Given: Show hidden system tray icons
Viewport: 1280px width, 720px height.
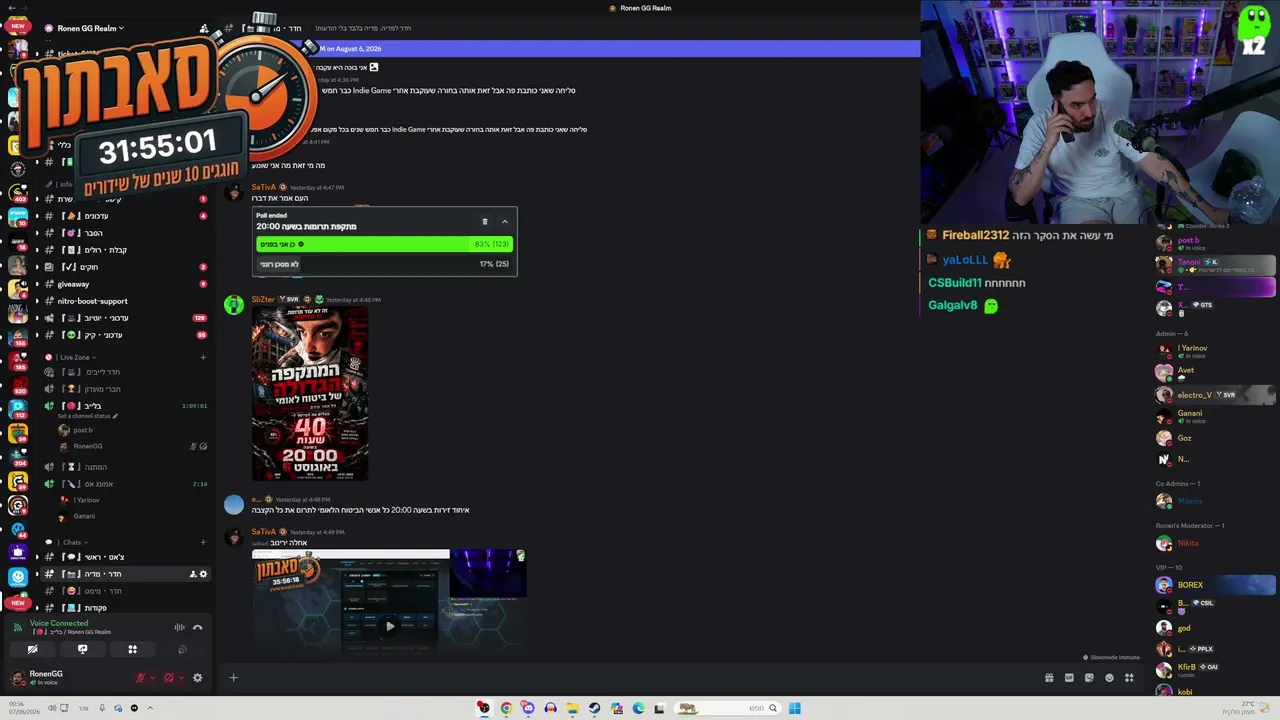Looking at the screenshot, I should [150, 708].
